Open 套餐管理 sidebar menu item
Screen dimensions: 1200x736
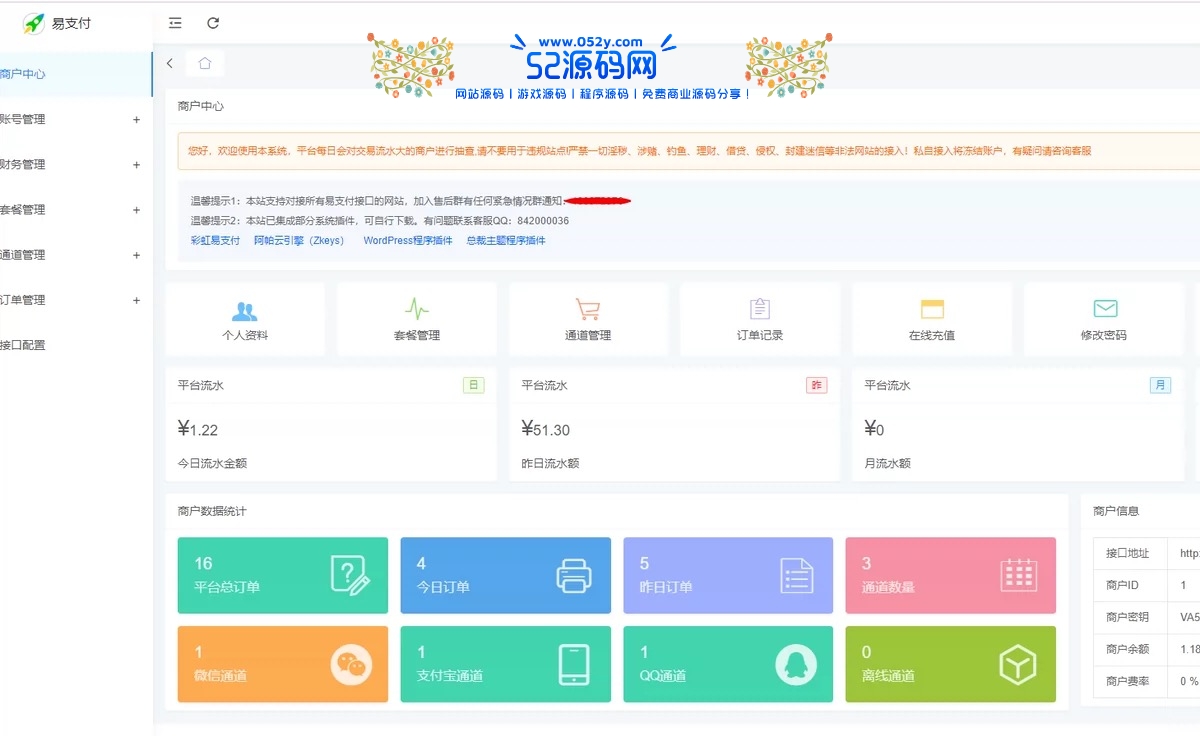click(x=76, y=210)
